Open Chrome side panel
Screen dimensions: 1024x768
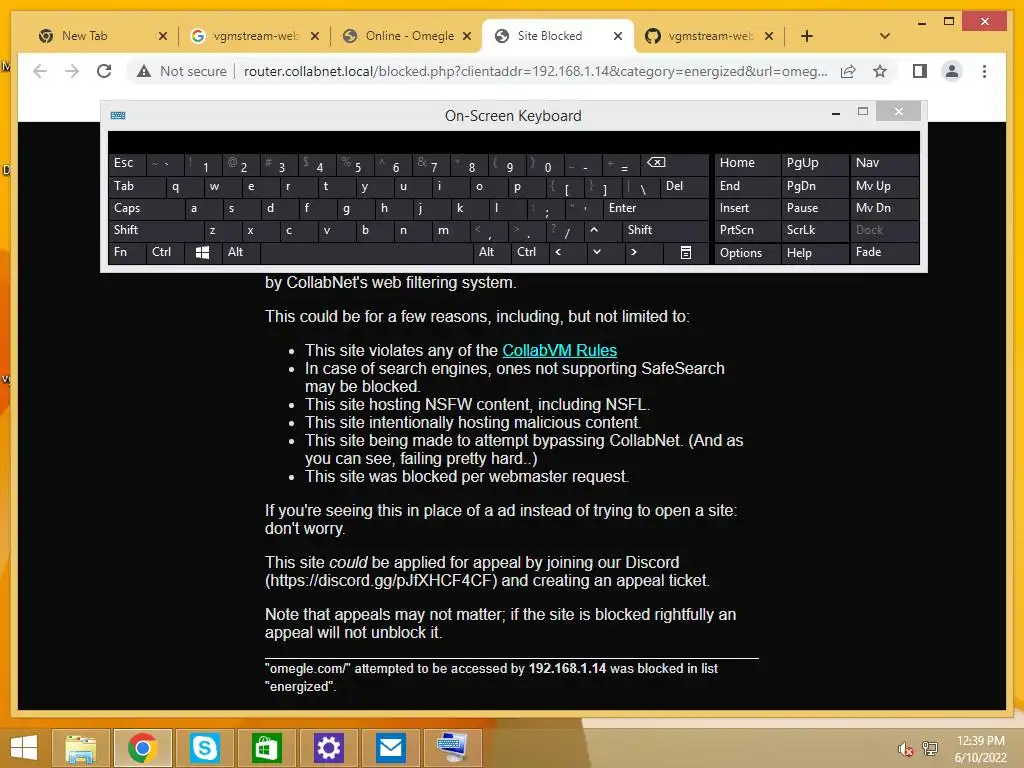coord(920,71)
